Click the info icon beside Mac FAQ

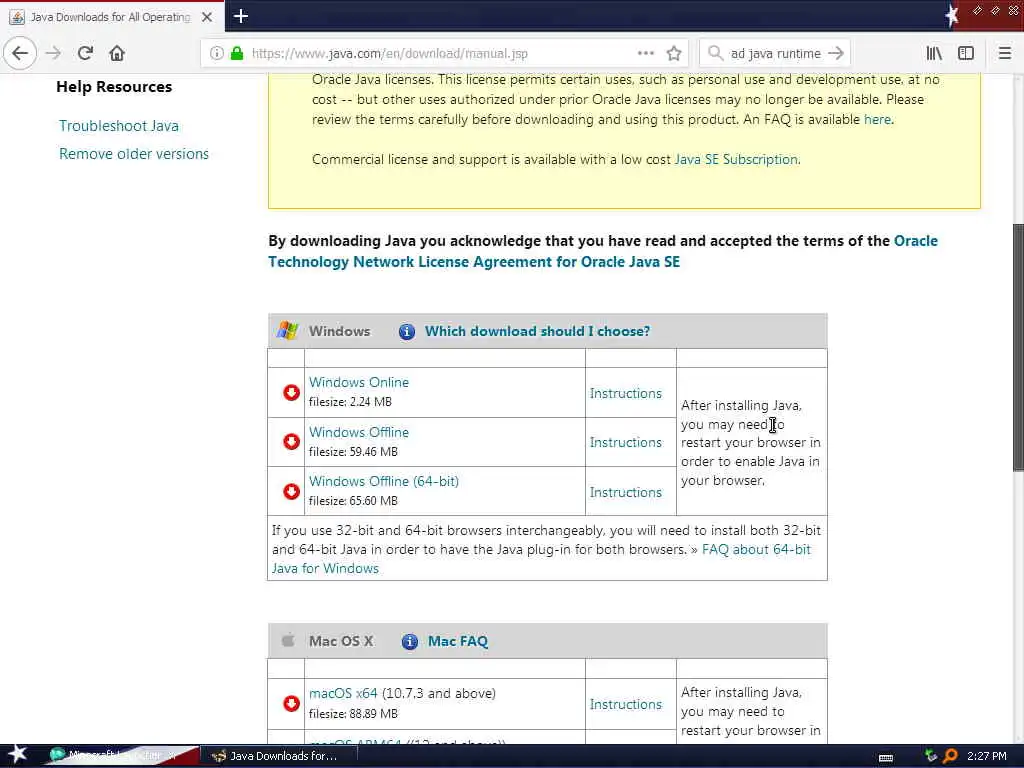[x=409, y=642]
